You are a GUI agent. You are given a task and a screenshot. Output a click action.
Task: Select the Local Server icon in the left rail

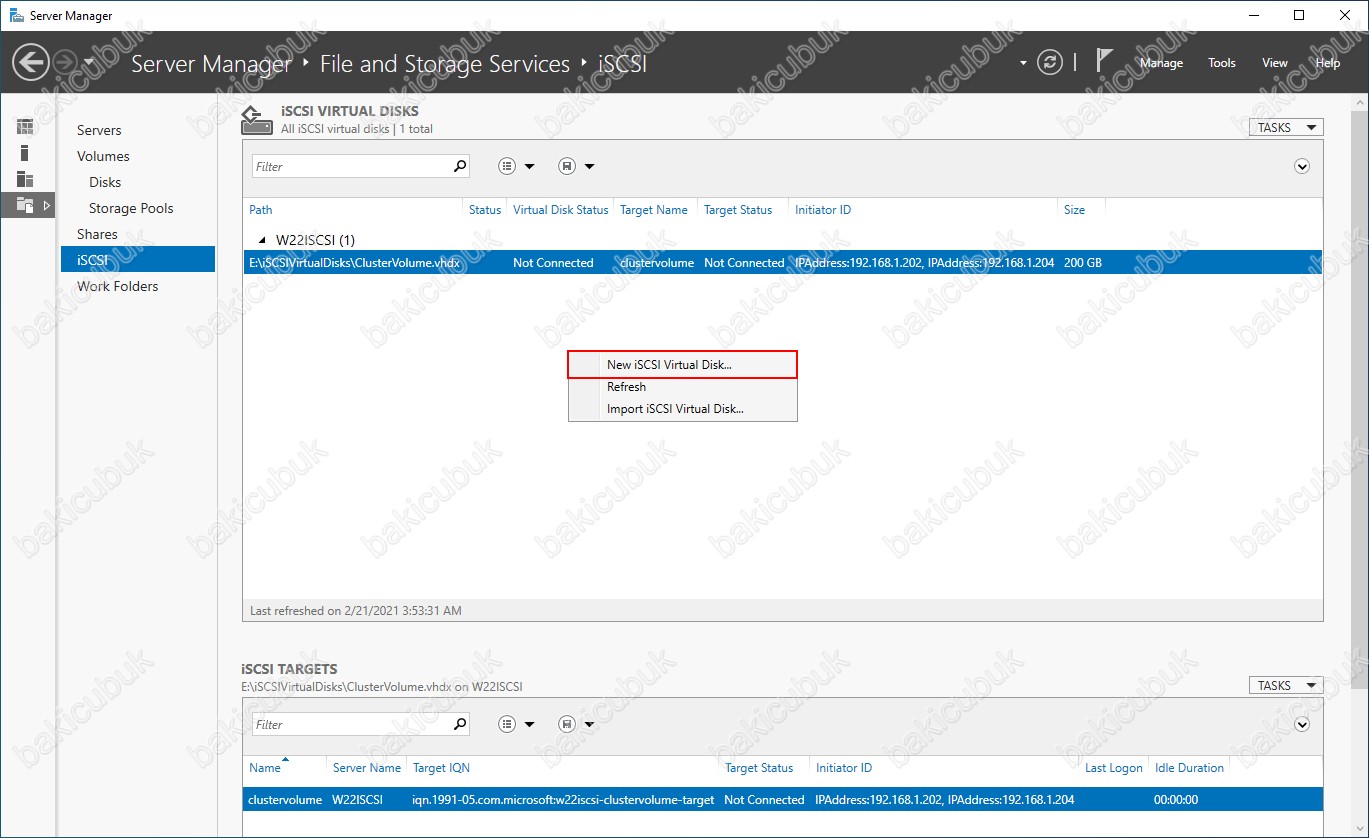pyautogui.click(x=25, y=153)
